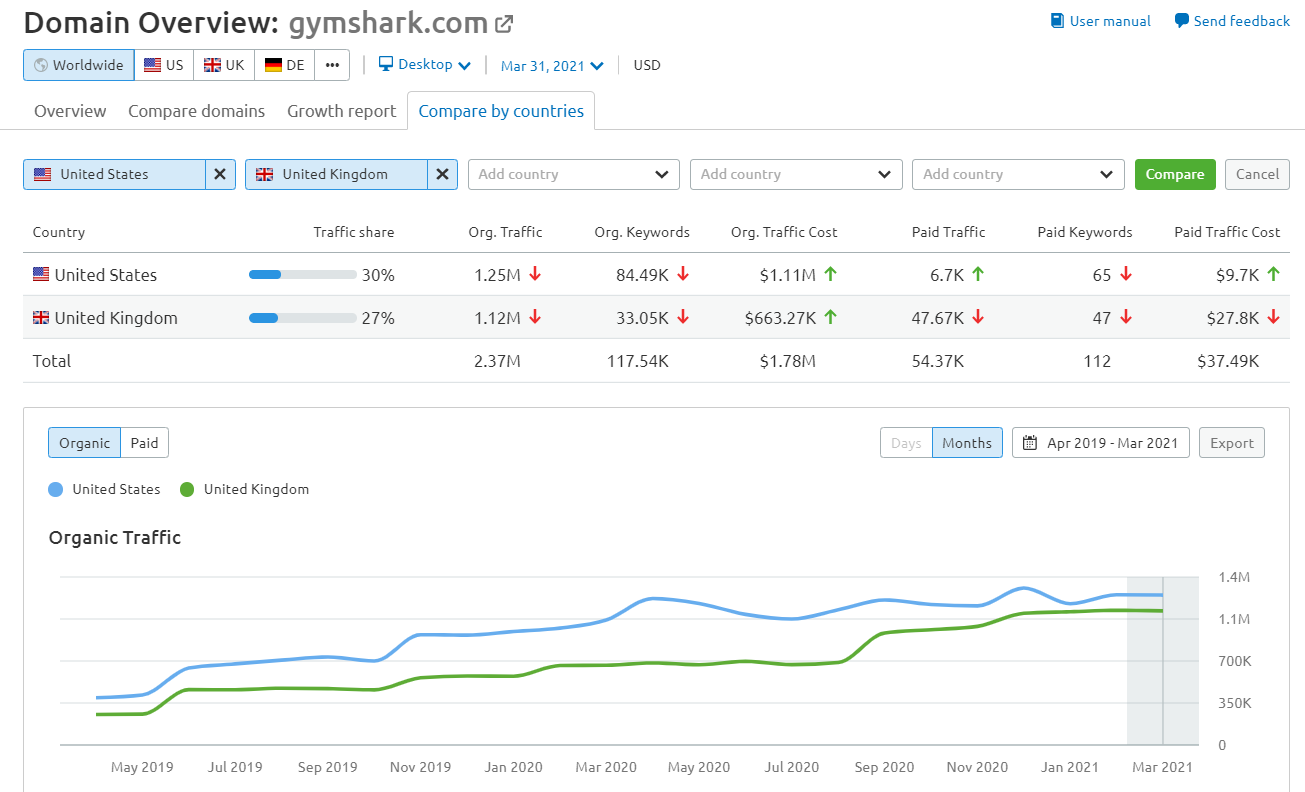Open more databases ellipsis button
Screen dimensions: 1305x792
332,65
